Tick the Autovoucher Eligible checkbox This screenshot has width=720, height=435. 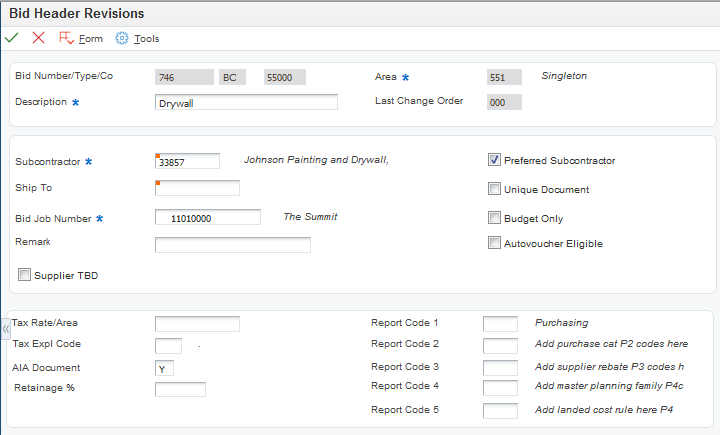494,243
